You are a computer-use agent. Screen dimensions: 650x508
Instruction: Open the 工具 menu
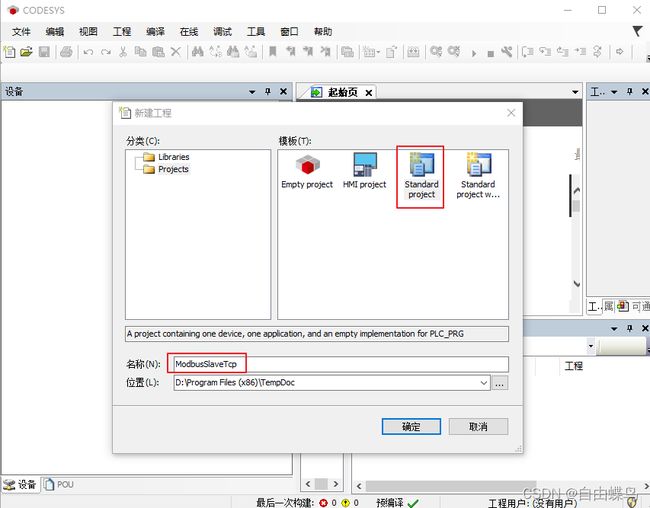click(x=256, y=32)
